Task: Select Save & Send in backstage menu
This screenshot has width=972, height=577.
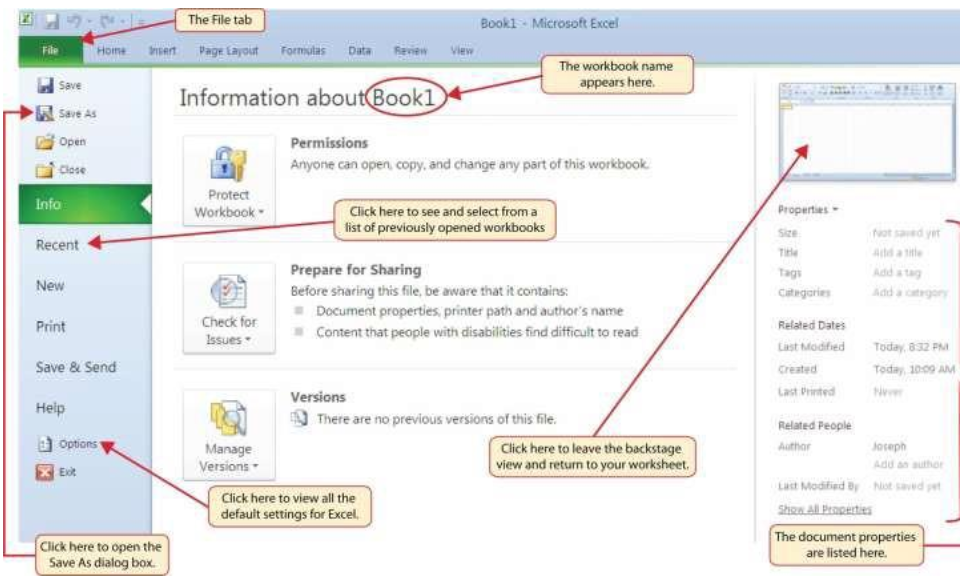Action: pos(76,367)
